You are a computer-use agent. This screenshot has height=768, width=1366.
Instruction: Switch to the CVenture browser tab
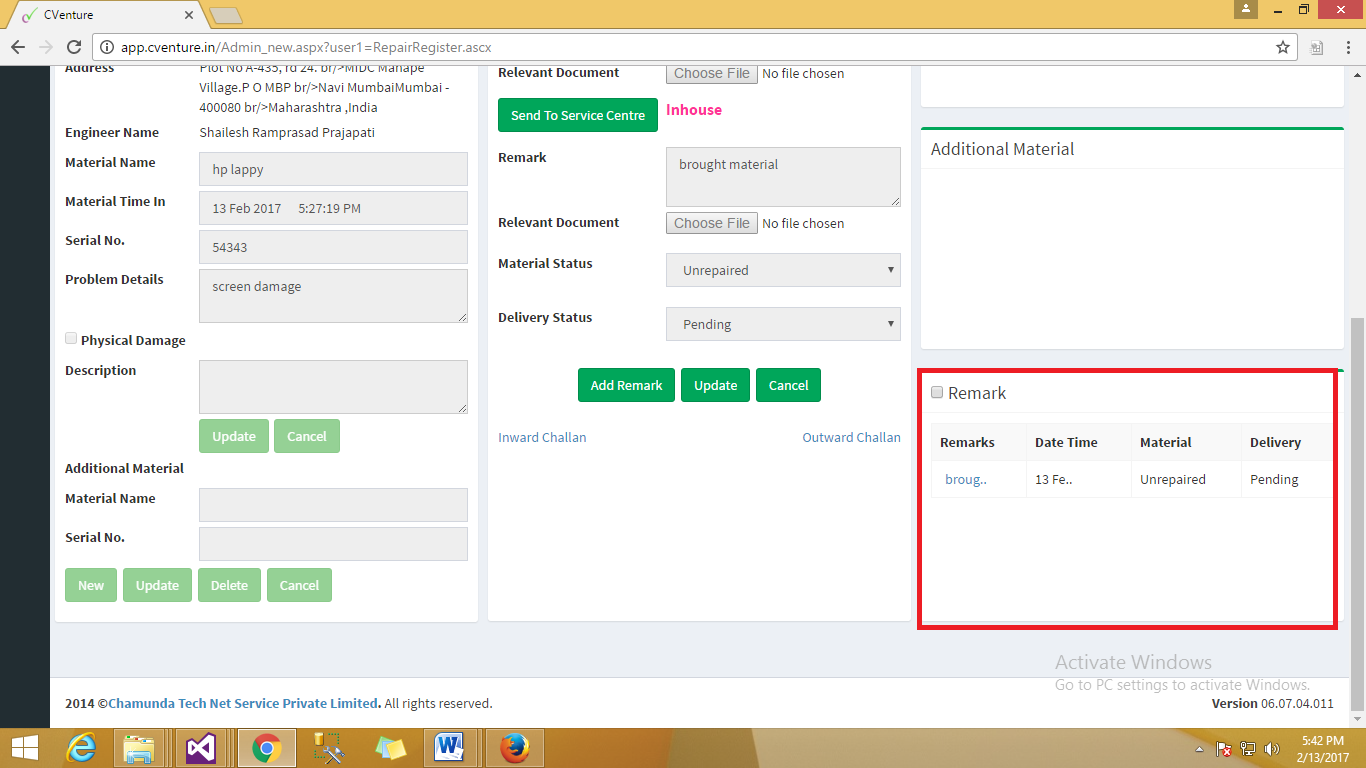click(x=110, y=15)
